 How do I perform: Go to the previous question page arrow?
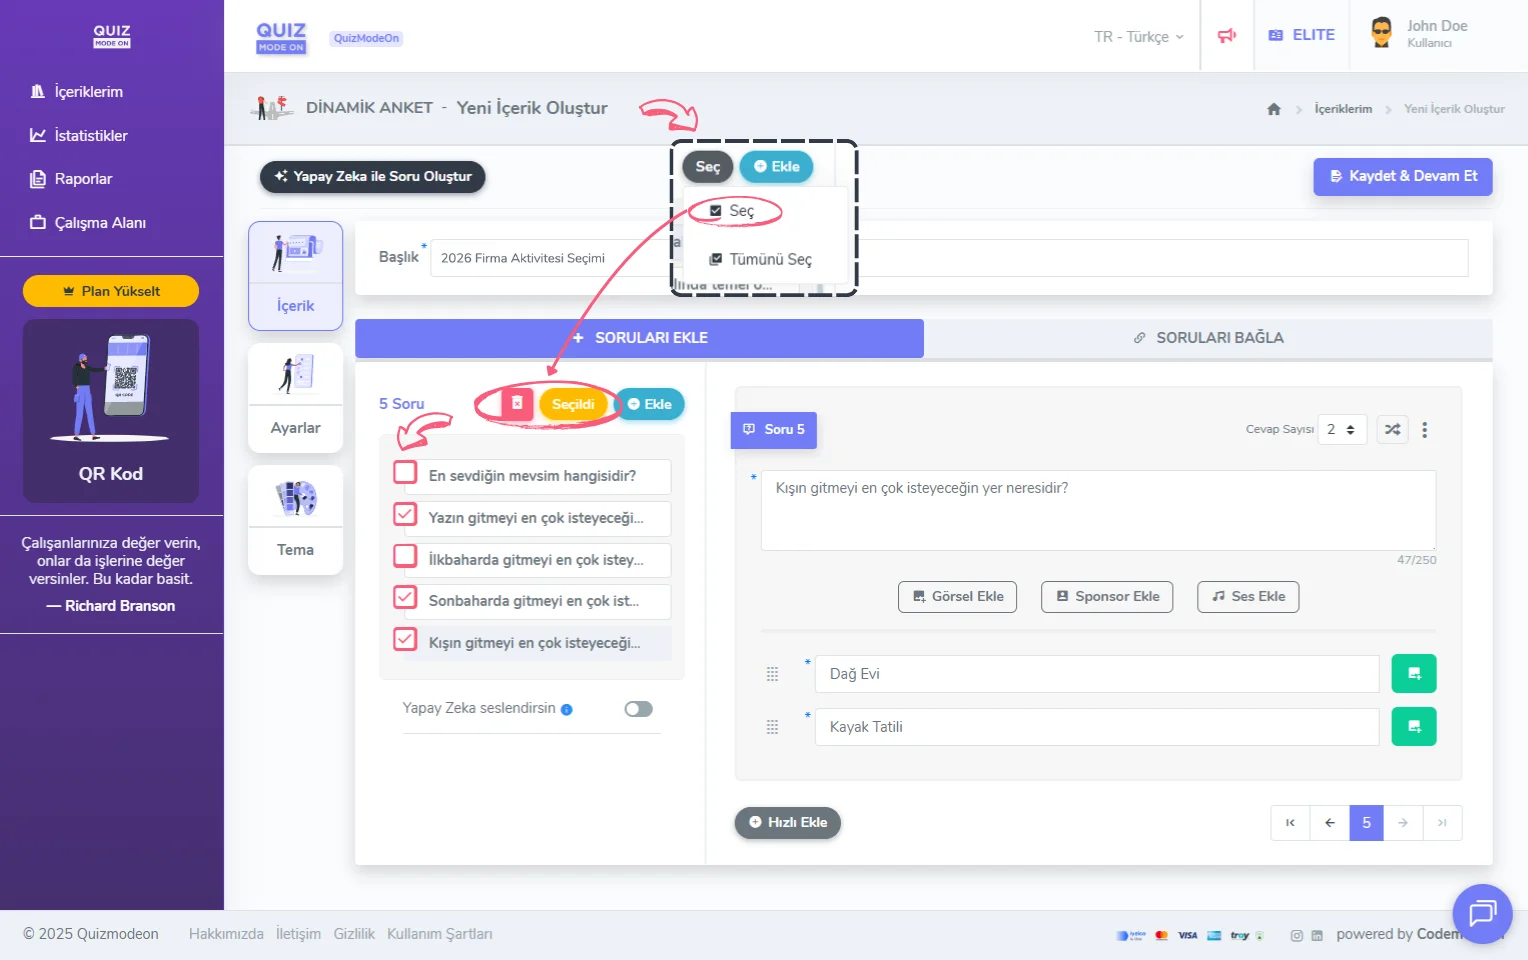tap(1329, 823)
